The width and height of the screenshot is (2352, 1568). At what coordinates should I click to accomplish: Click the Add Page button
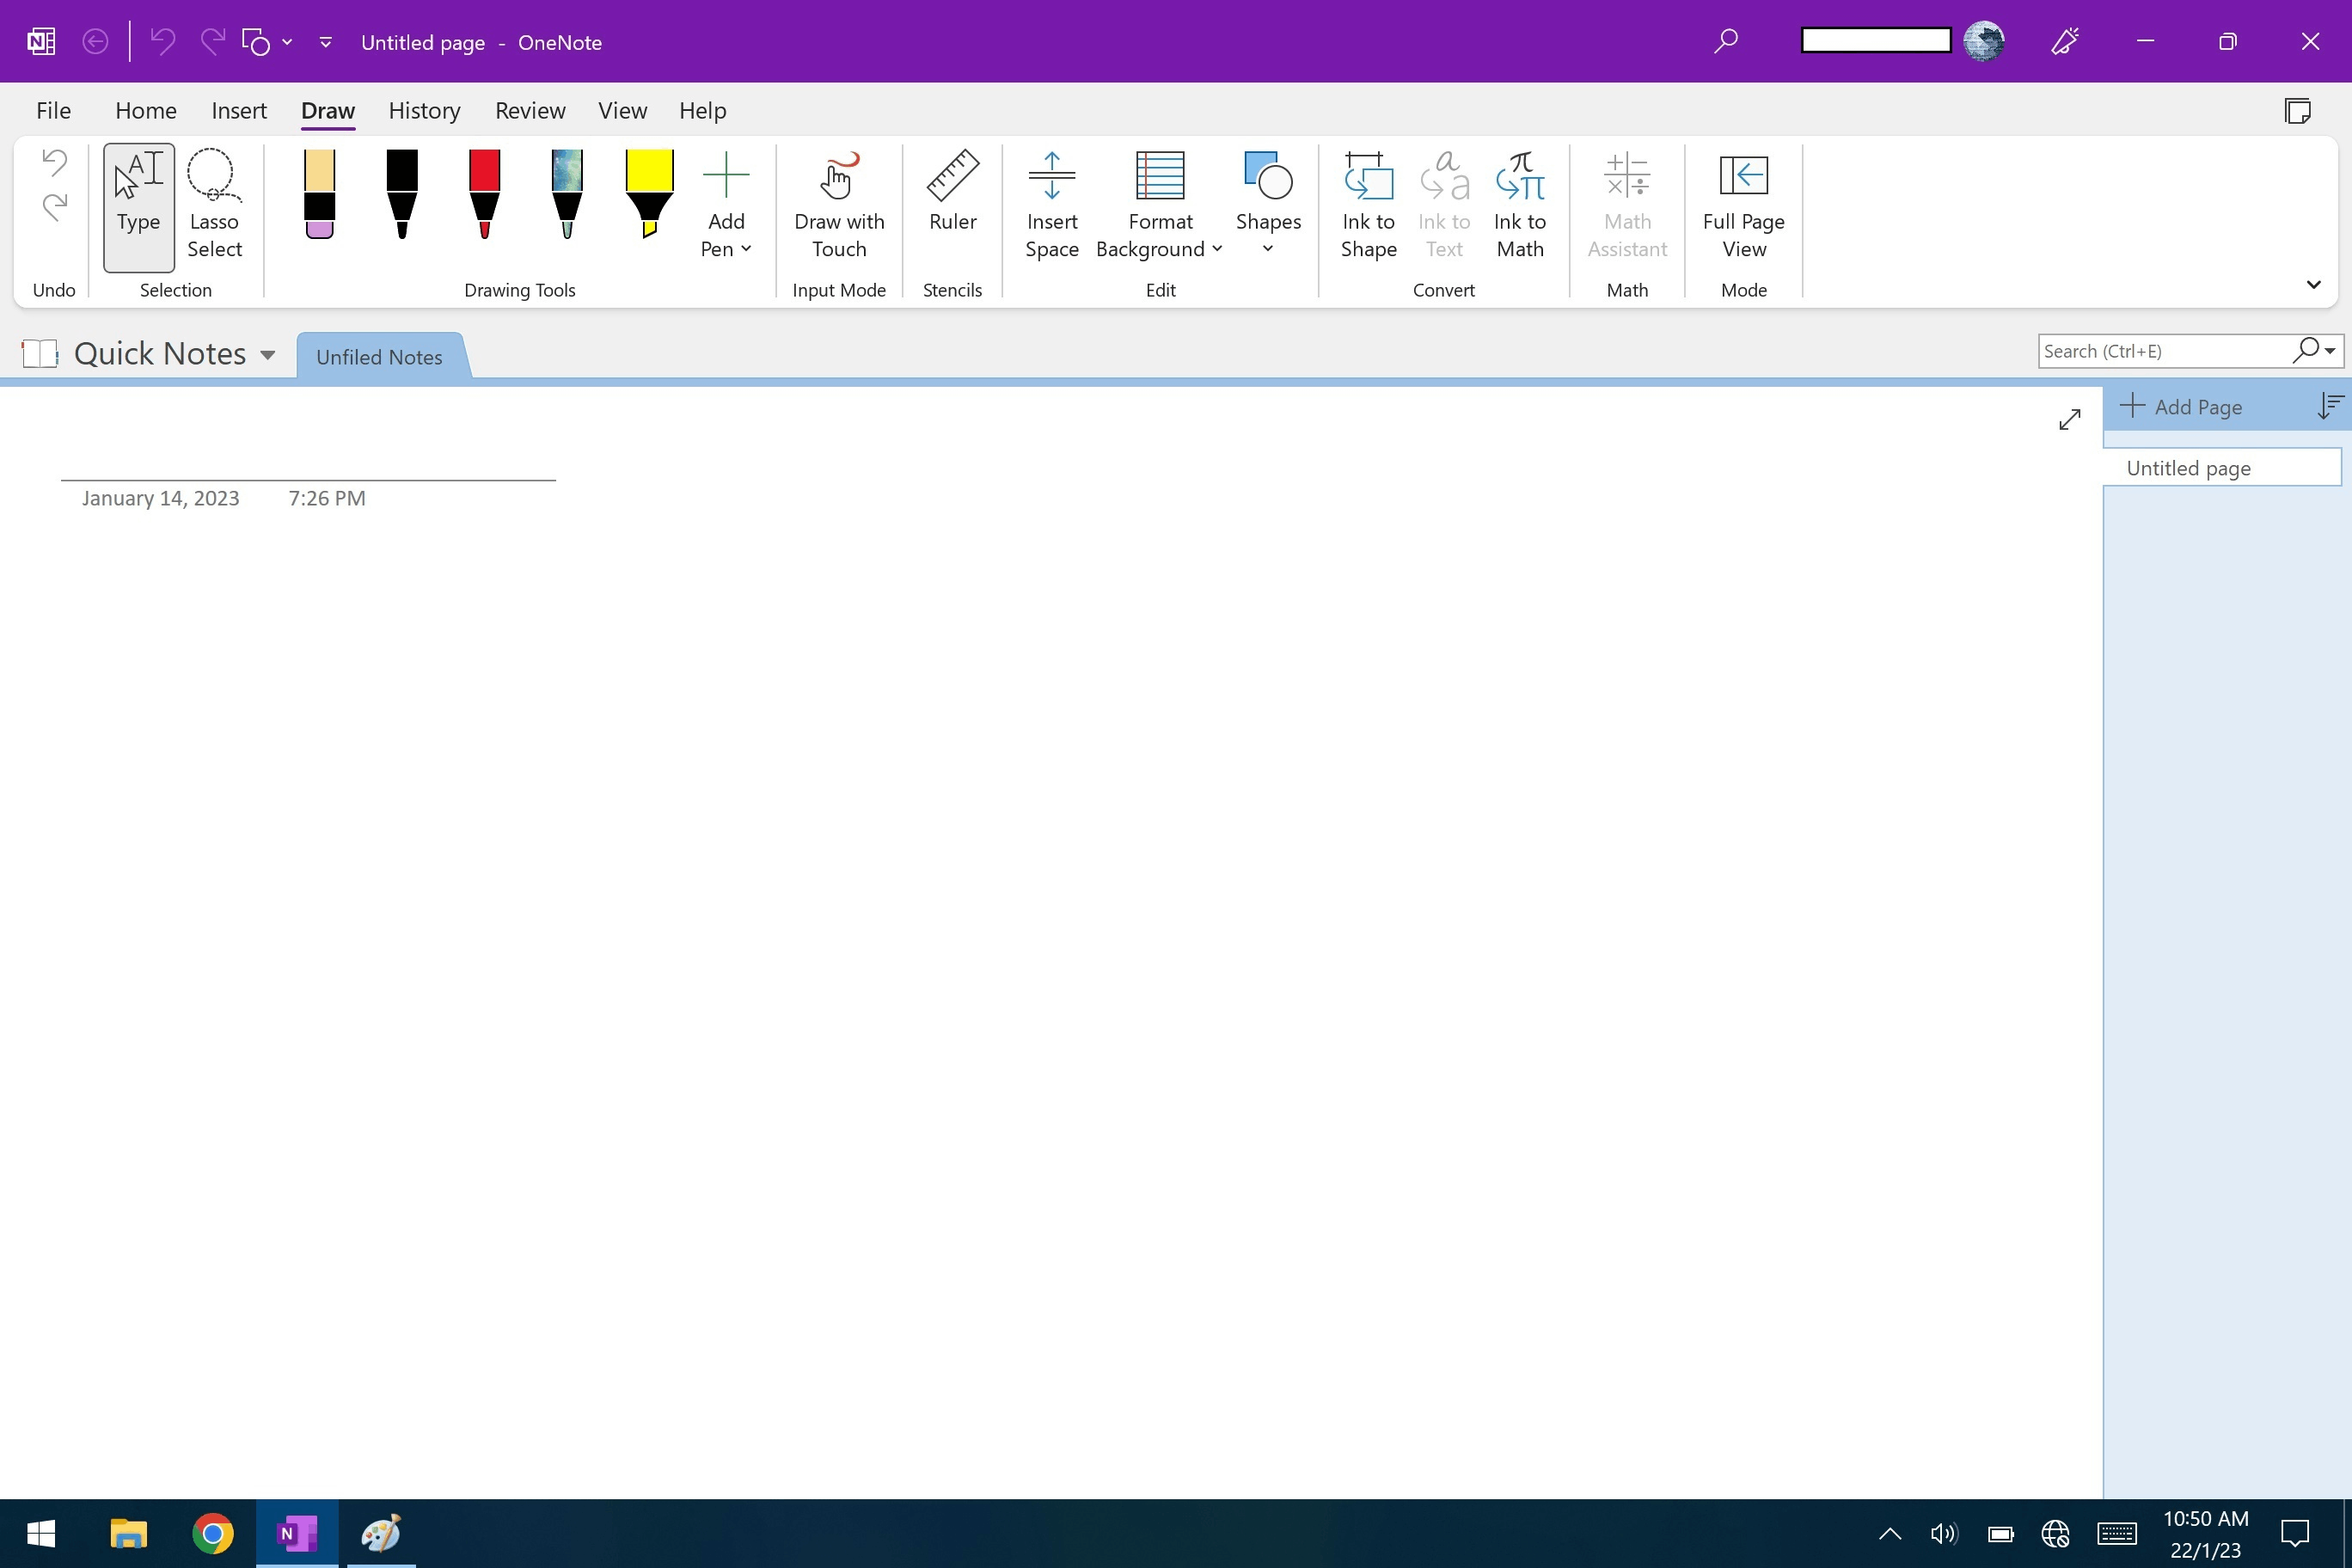[2183, 406]
